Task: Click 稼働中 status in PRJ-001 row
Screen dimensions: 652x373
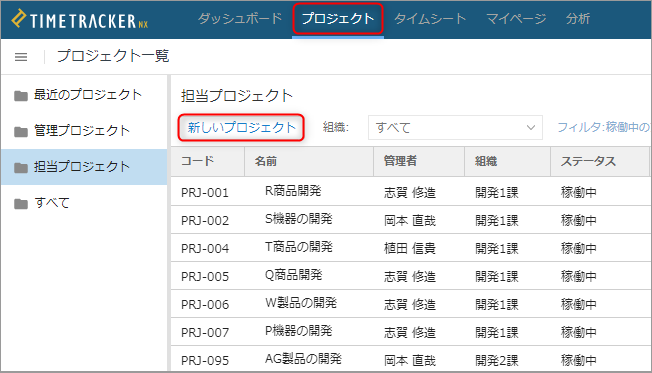Action: click(578, 193)
